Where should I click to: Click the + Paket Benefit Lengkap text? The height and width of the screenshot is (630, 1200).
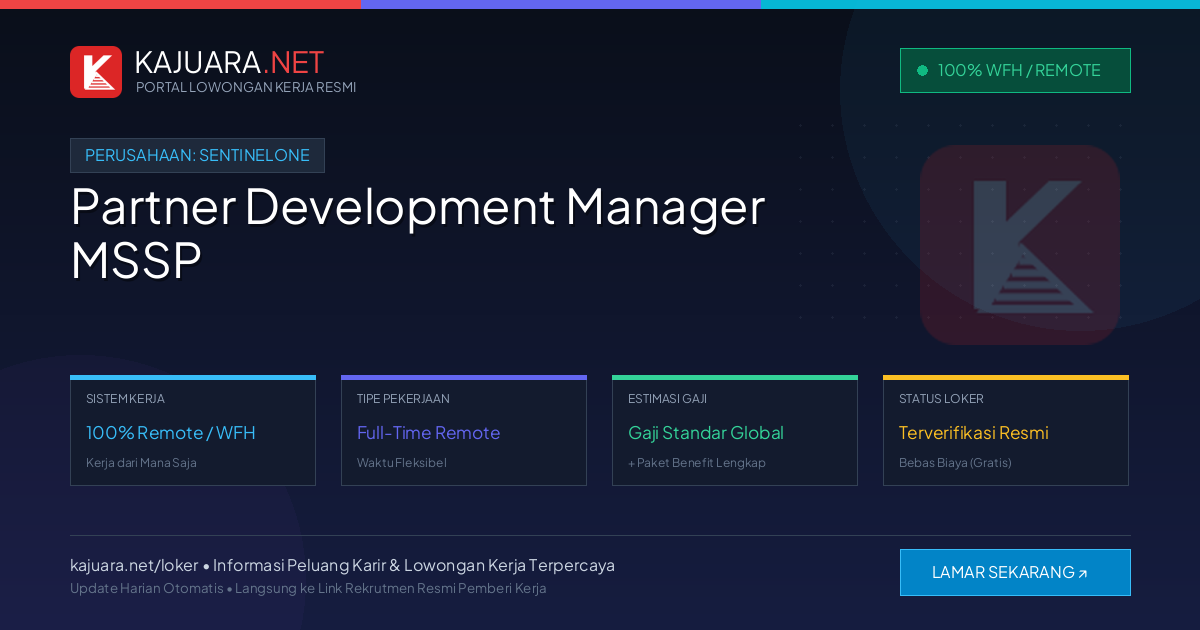697,463
